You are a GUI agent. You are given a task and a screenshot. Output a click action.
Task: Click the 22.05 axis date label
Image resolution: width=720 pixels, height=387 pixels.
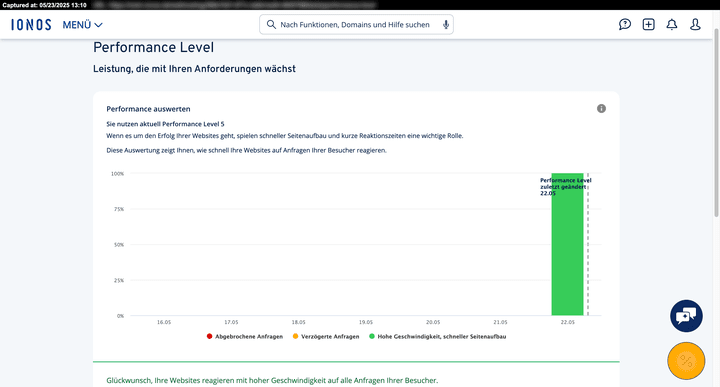(568, 322)
